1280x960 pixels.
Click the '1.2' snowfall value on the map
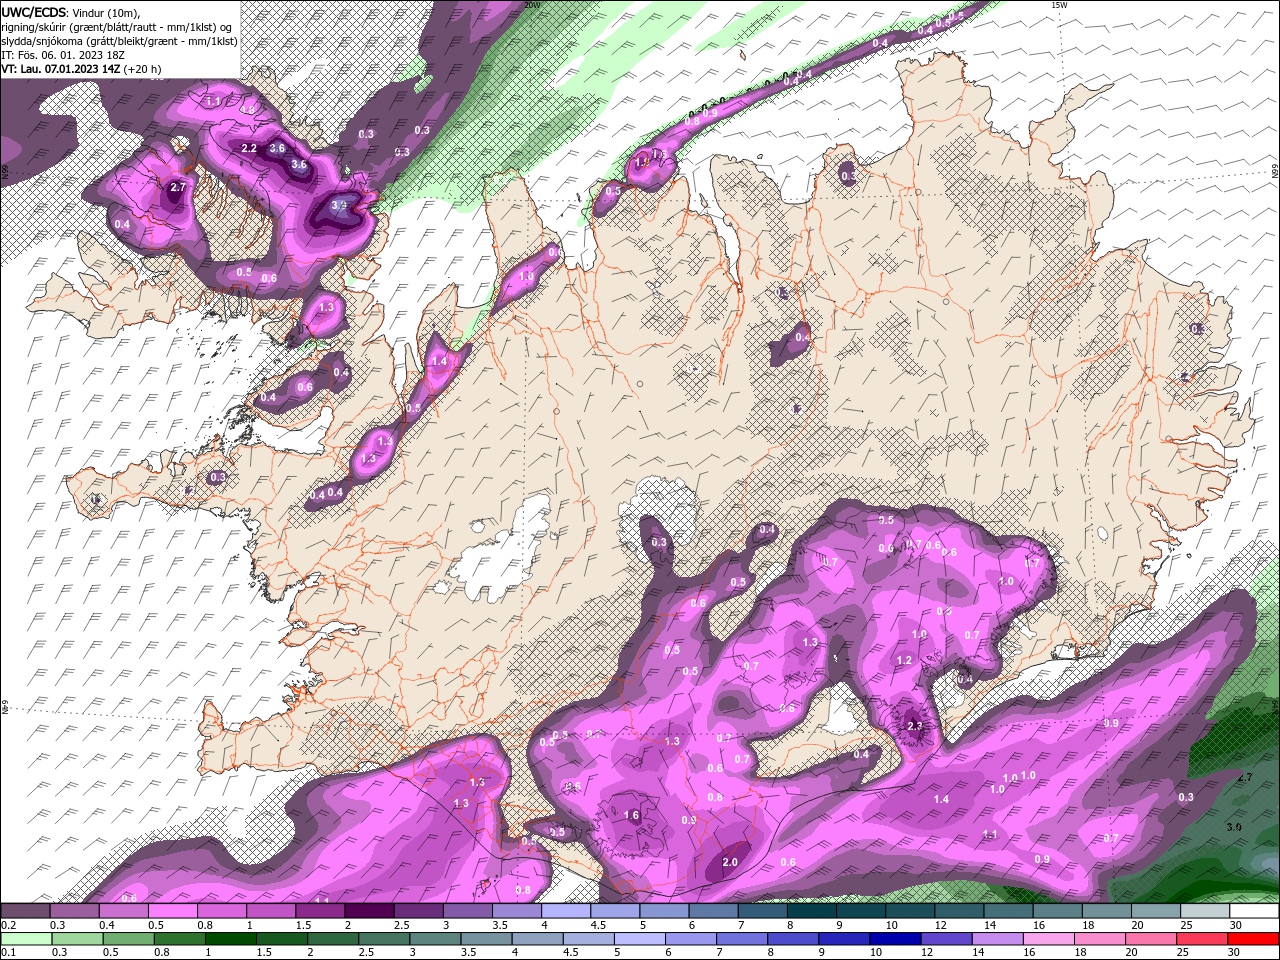pos(904,660)
